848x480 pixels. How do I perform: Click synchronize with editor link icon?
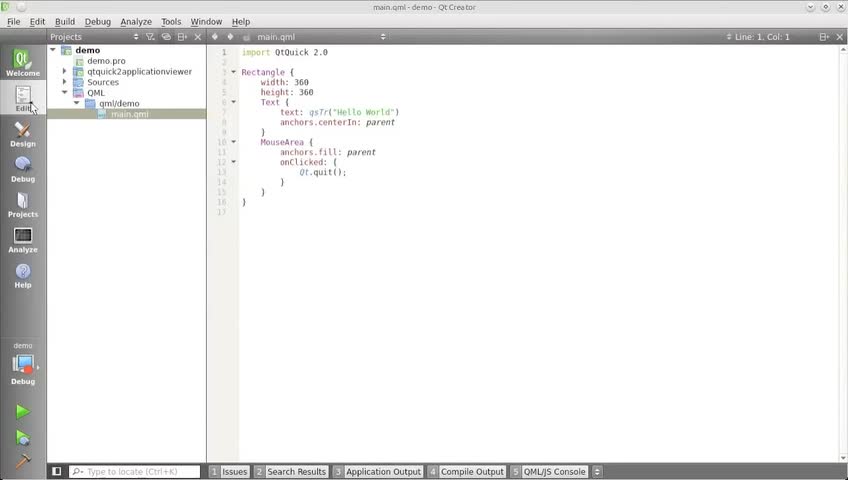click(x=166, y=37)
